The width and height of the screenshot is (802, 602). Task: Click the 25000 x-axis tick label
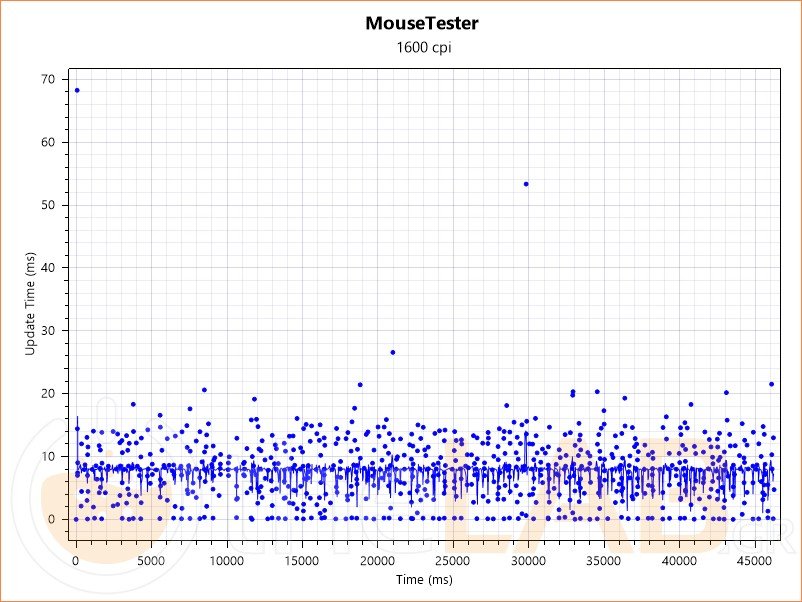click(x=452, y=561)
